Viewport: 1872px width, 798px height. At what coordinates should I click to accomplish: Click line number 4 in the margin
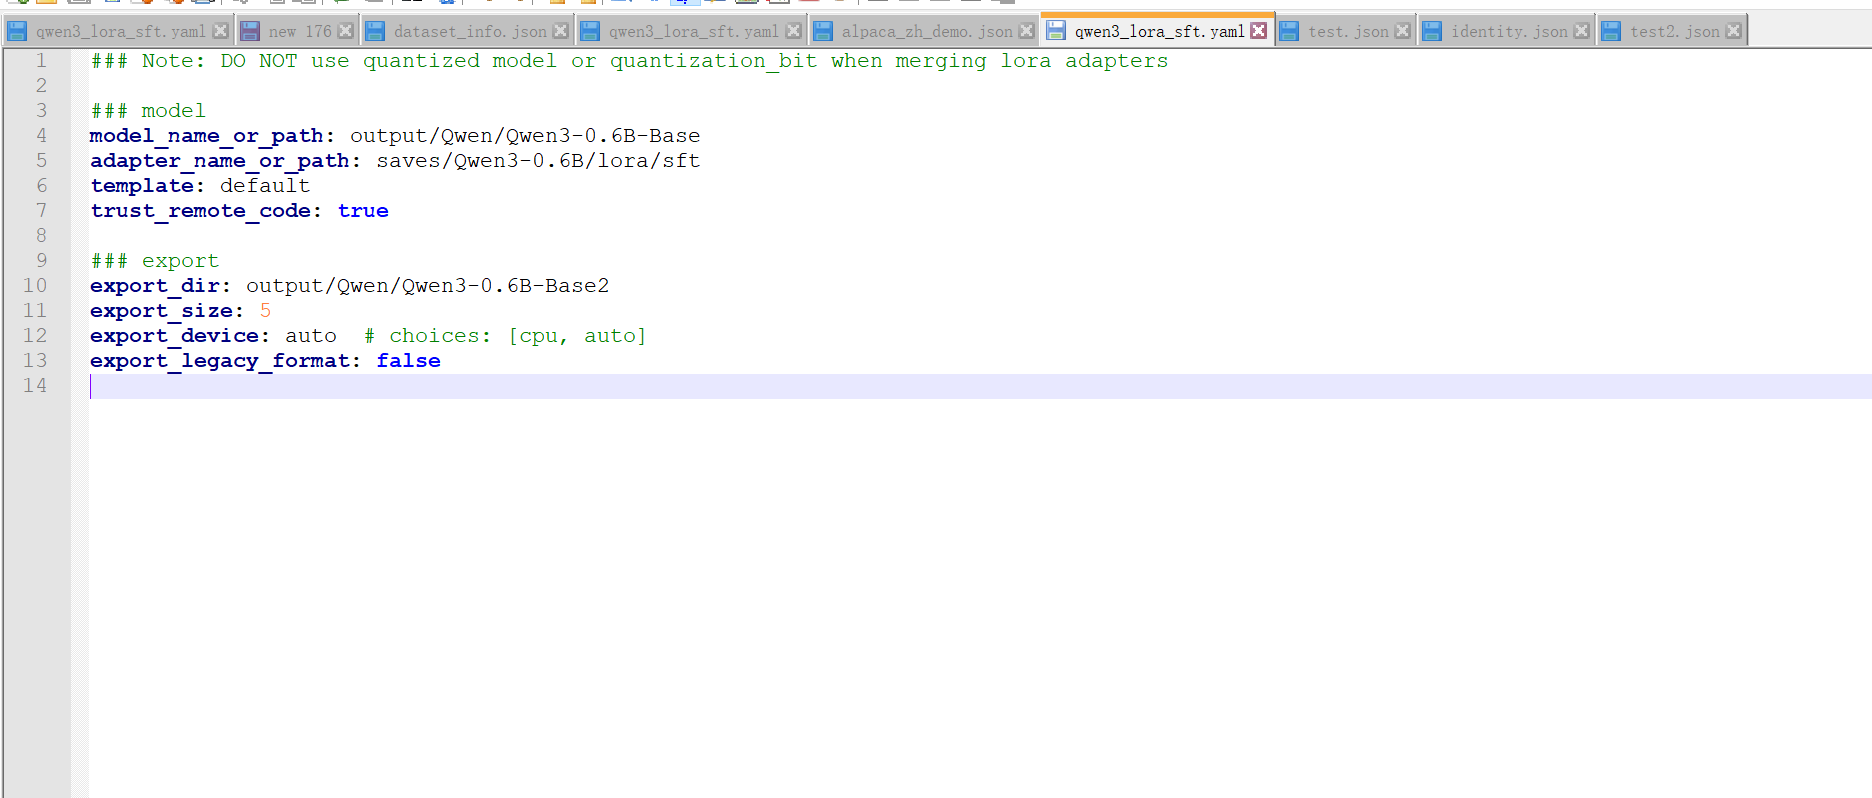(x=41, y=136)
